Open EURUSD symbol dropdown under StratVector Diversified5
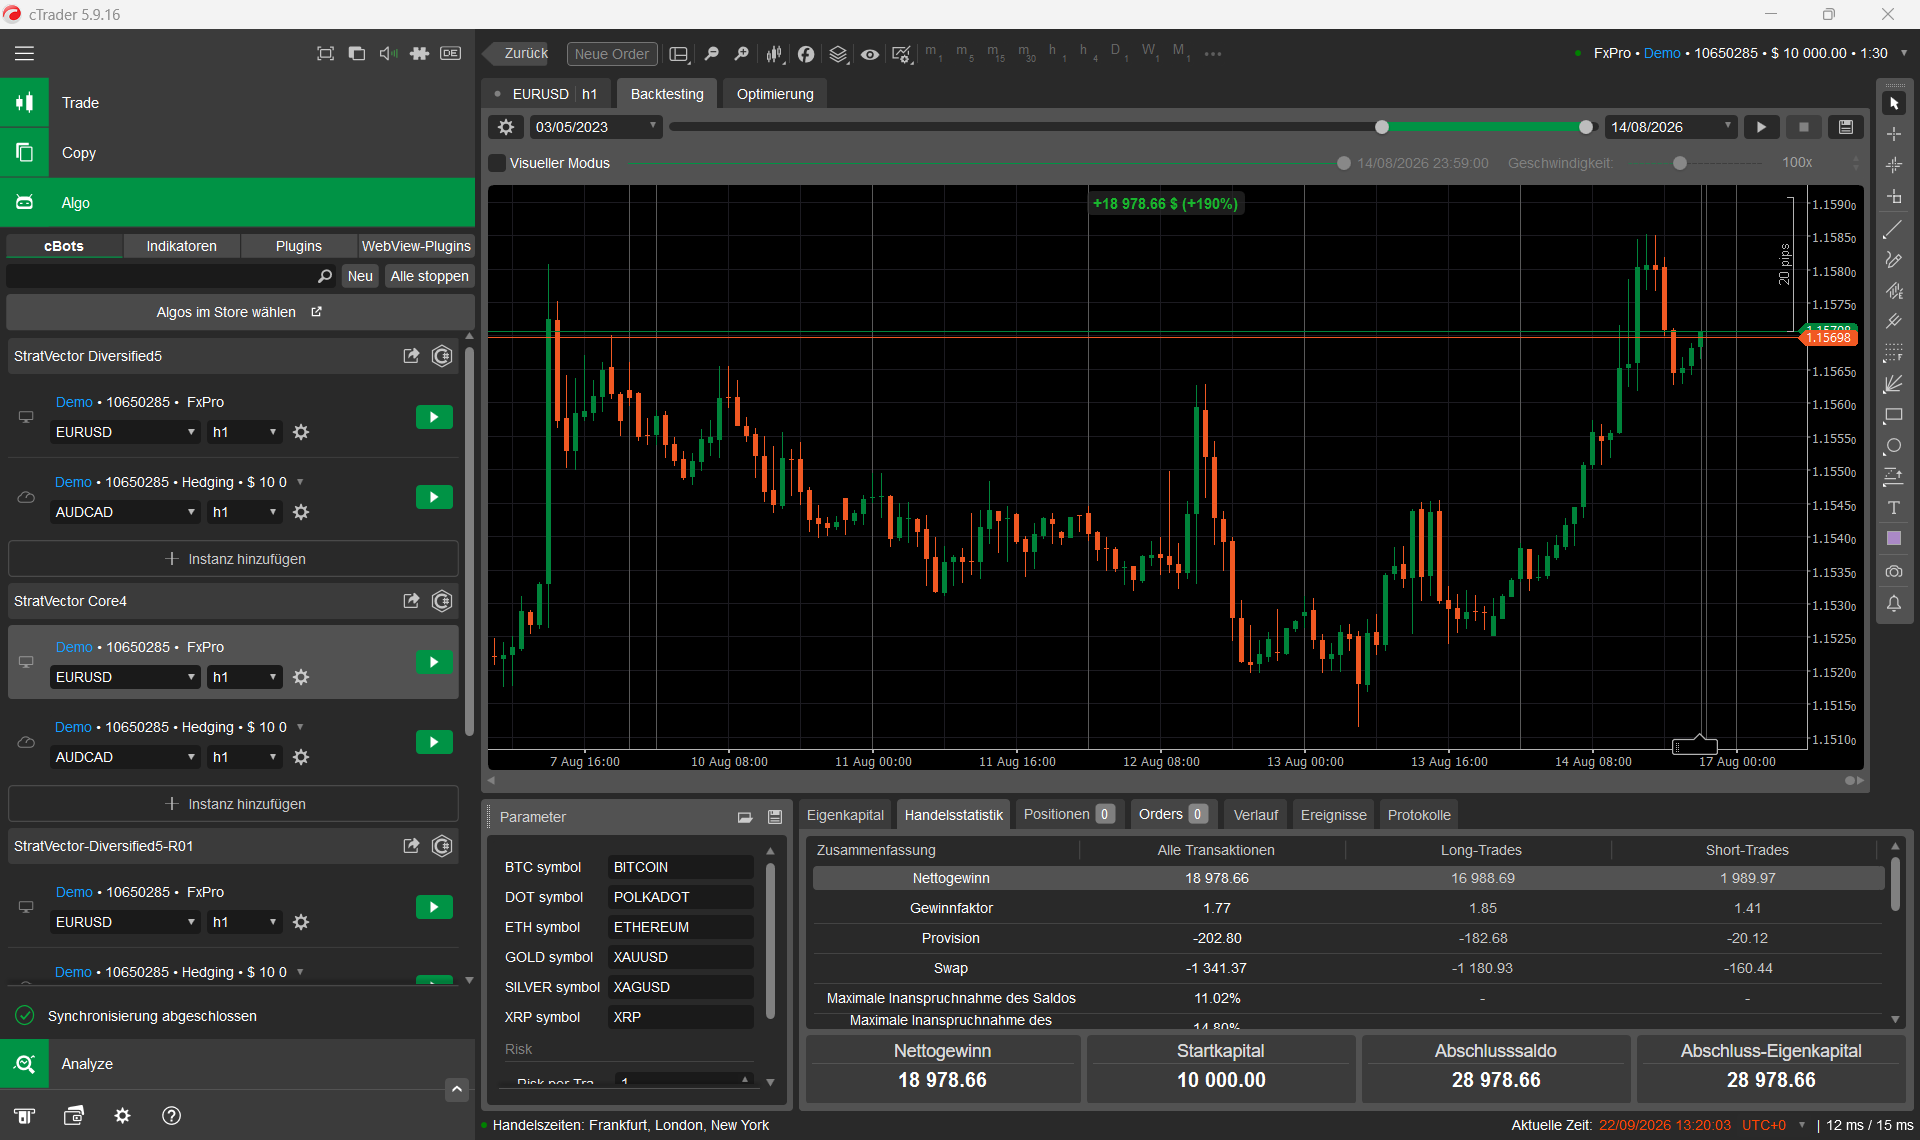Screen dimensions: 1920x1140 (125, 432)
